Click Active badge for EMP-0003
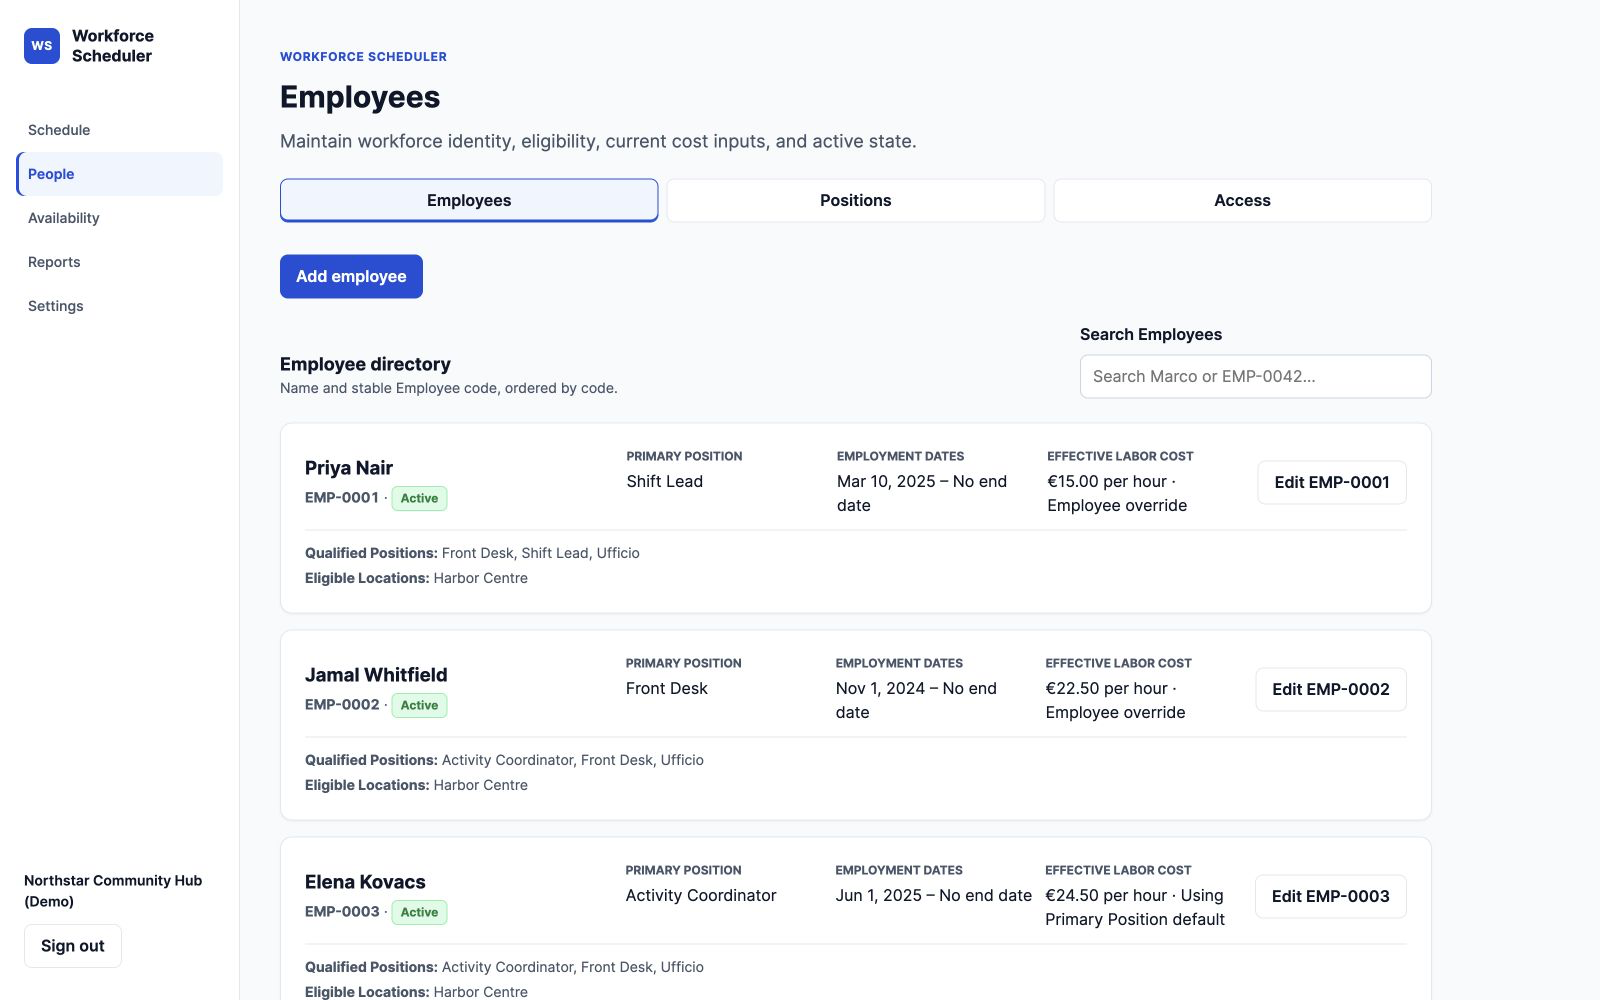This screenshot has height=1000, width=1600. click(419, 912)
